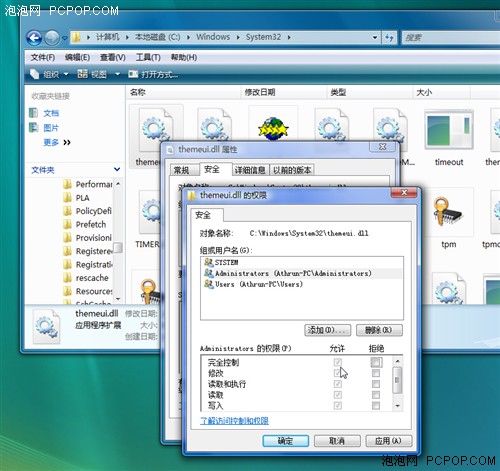Viewport: 500px width, 471px height.
Task: Open the 图片 favorite link
Action: [51, 128]
